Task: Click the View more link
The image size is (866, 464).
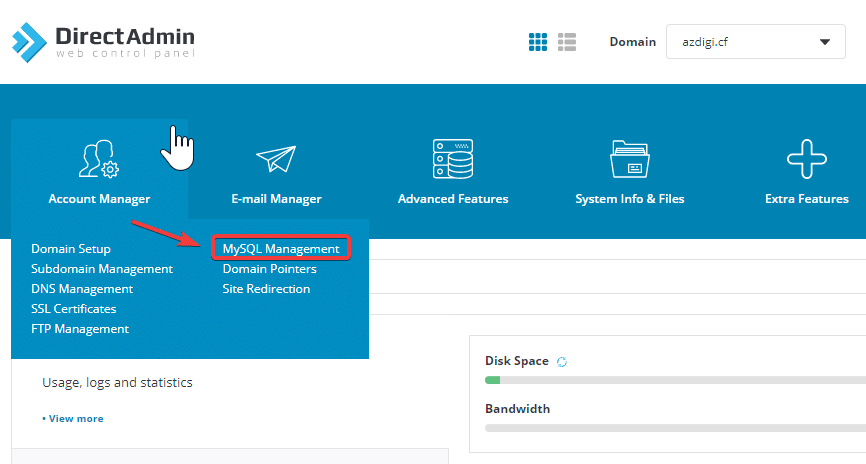Action: [73, 418]
